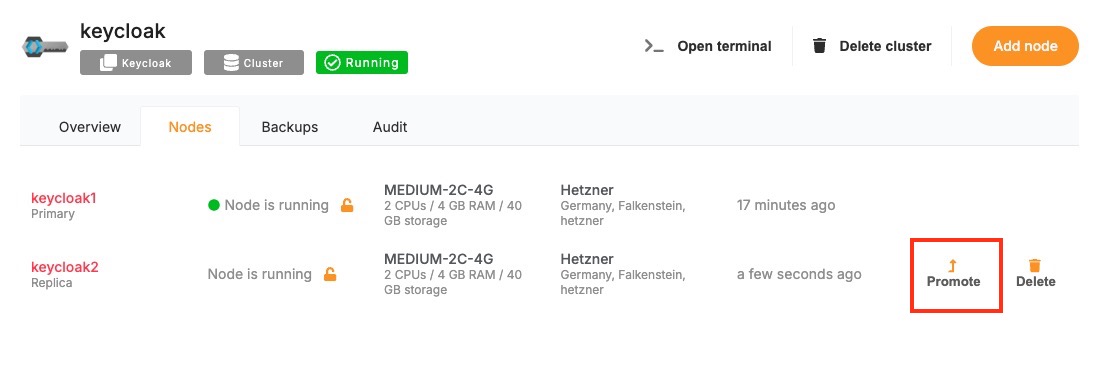
Task: Open the keycloak1 node link
Action: click(x=64, y=198)
